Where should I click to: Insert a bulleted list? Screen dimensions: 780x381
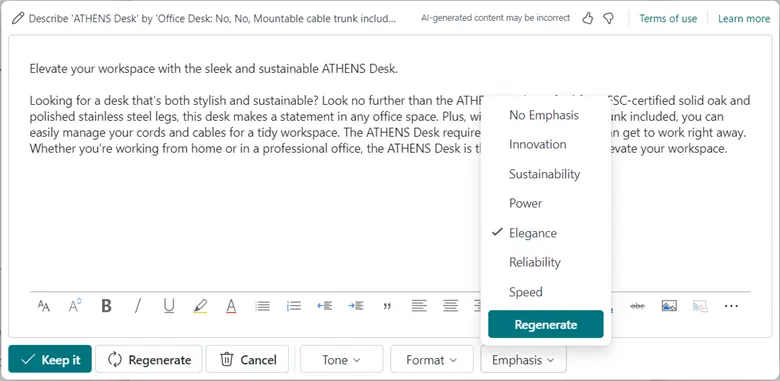click(x=262, y=306)
